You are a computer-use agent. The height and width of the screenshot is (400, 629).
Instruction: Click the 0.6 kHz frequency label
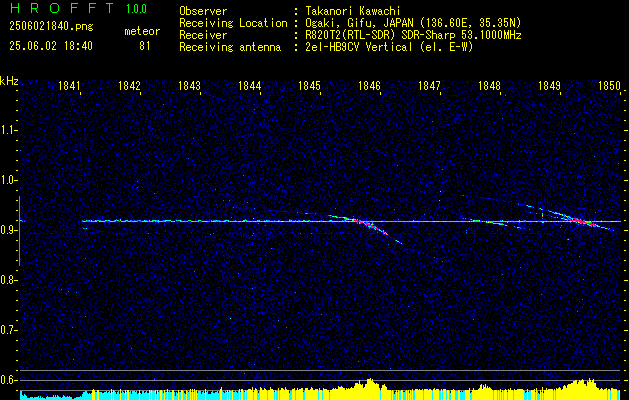8,380
